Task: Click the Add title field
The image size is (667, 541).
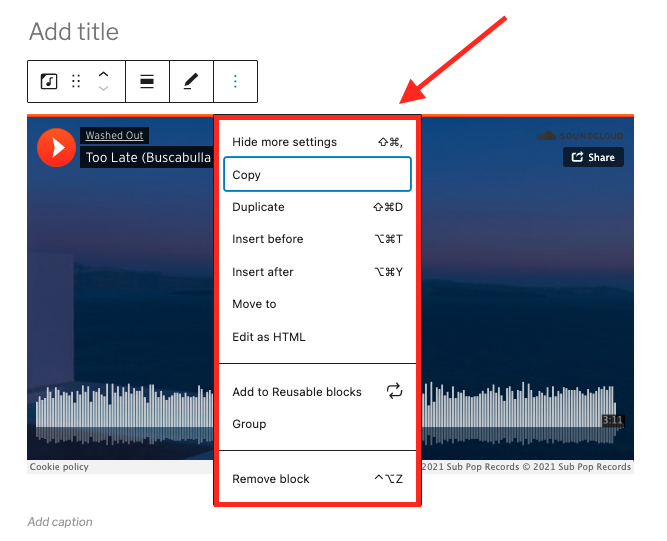Action: click(74, 31)
